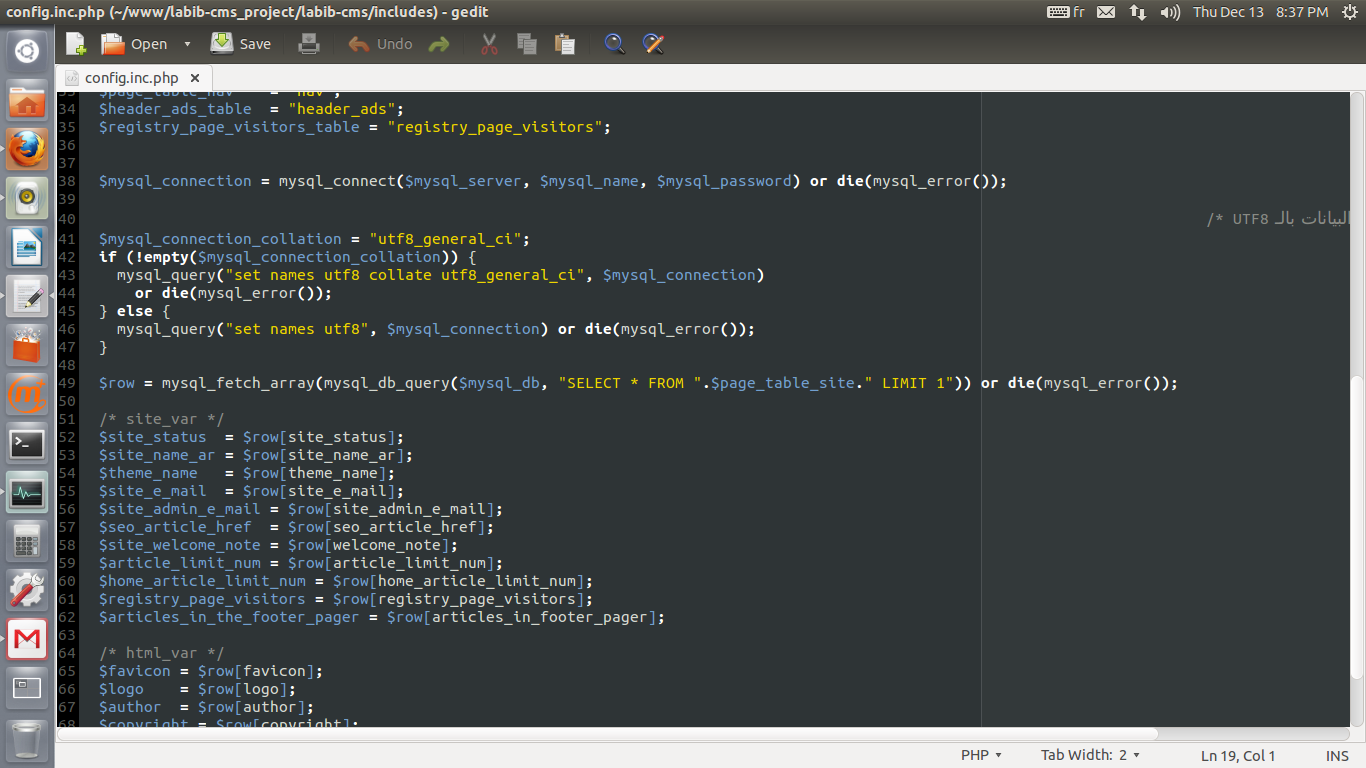Click the /* site_var */ comment
Viewport: 1366px width, 768px height.
pyautogui.click(x=161, y=419)
